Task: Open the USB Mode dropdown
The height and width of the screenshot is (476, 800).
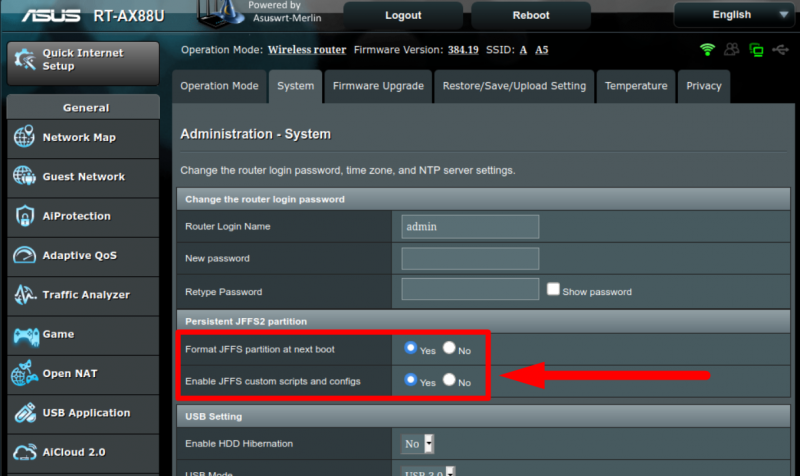Action: tap(430, 471)
